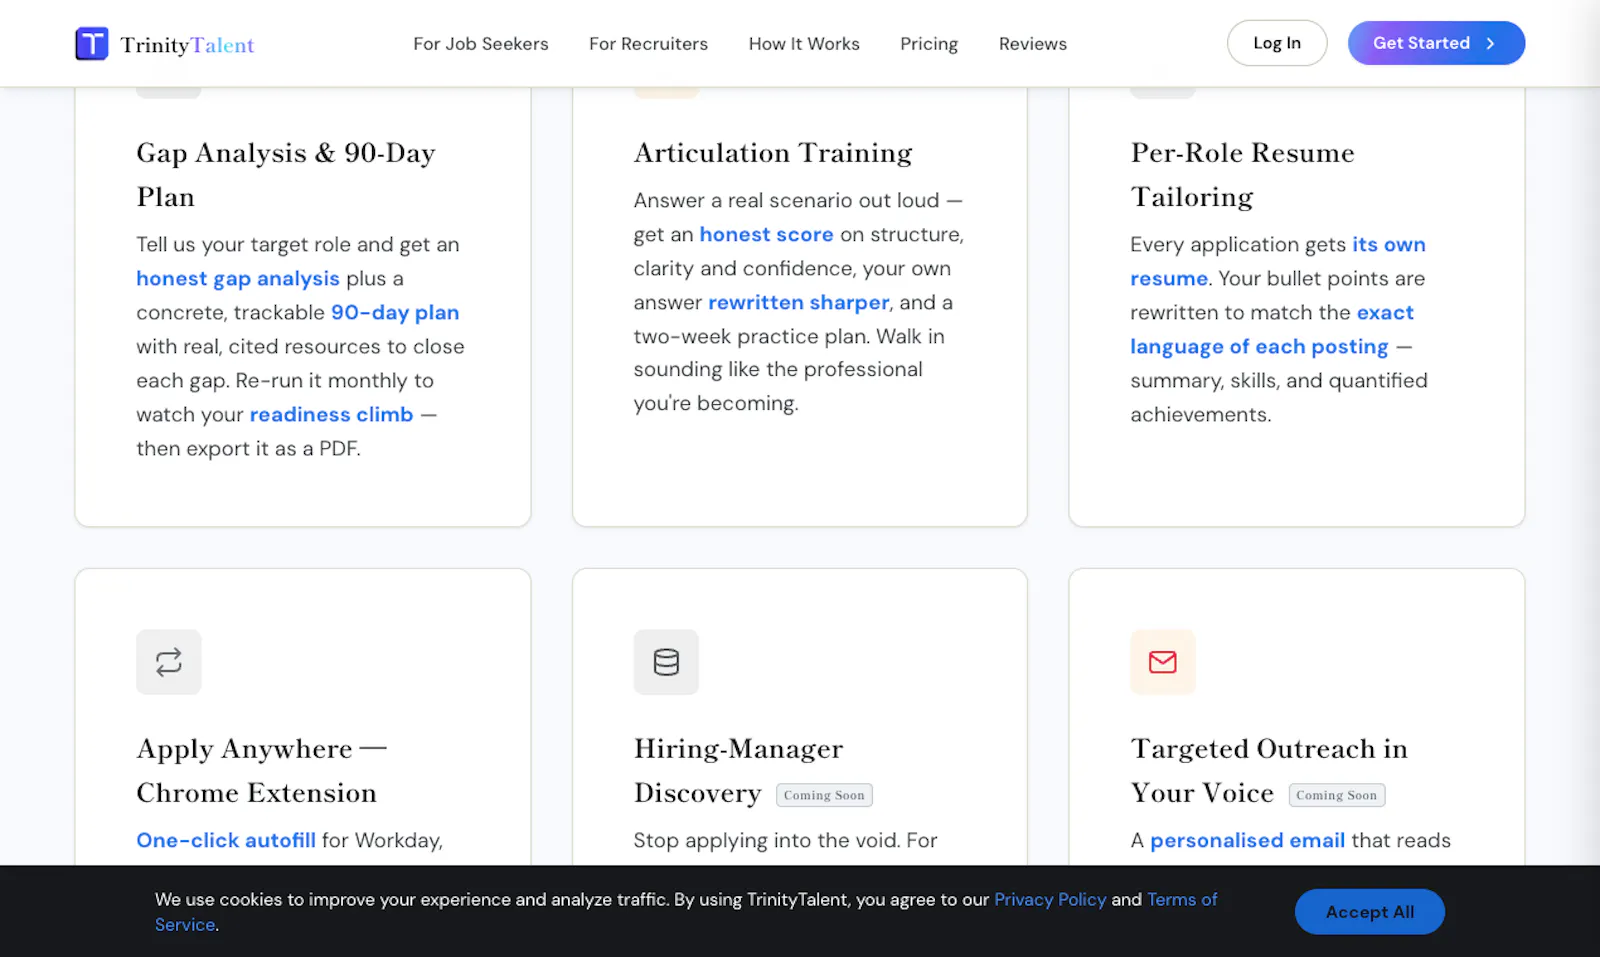1600x957 pixels.
Task: Click the highlighted "One-click autofill" text
Action: point(226,841)
